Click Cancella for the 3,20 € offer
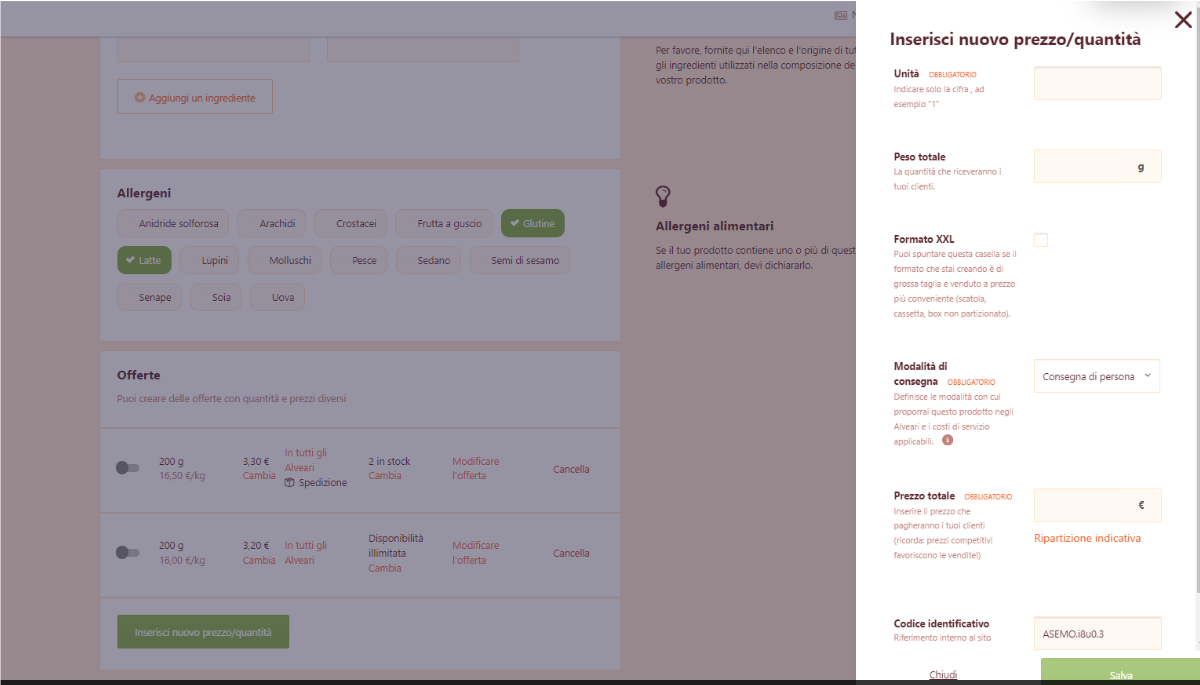The height and width of the screenshot is (685, 1200). coord(571,553)
